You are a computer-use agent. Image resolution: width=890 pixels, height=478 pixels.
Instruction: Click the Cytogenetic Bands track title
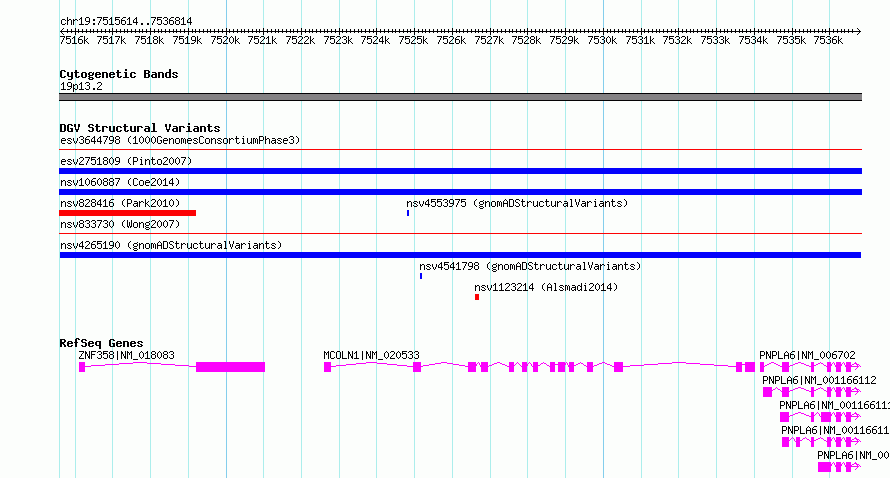pyautogui.click(x=119, y=74)
